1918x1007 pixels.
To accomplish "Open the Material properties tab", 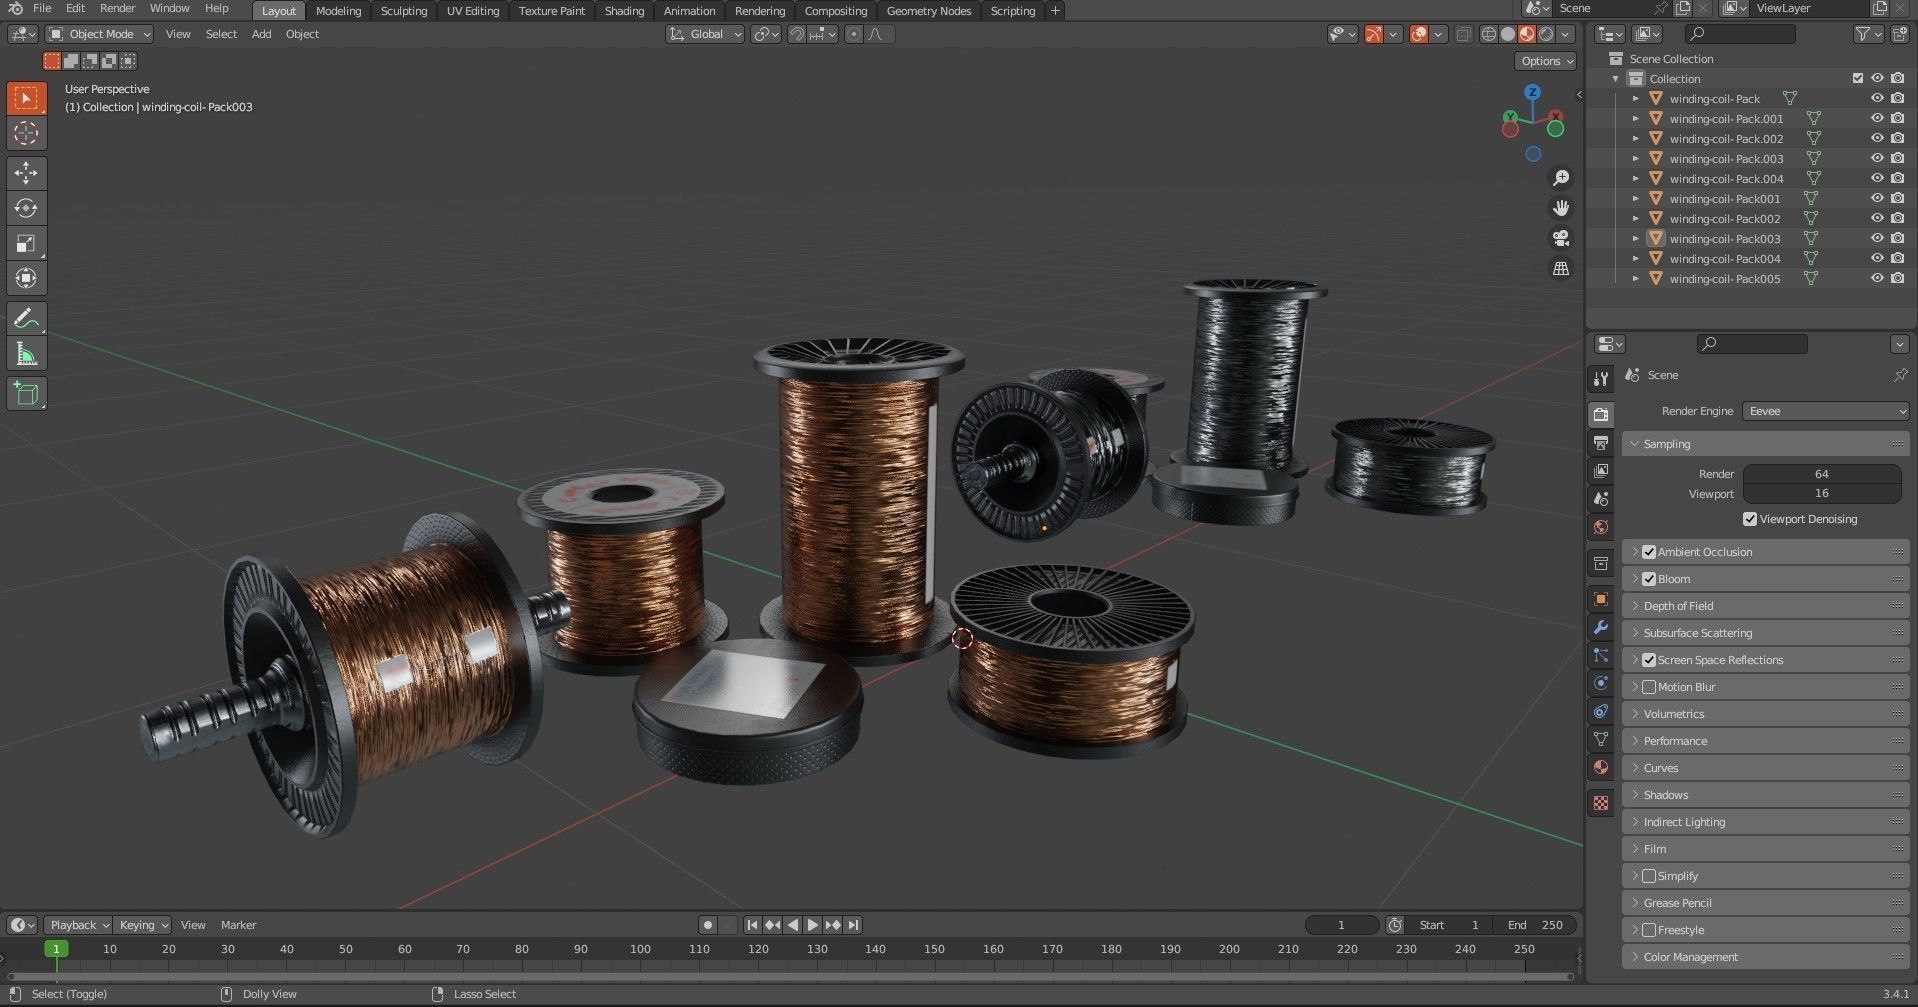I will pyautogui.click(x=1601, y=767).
